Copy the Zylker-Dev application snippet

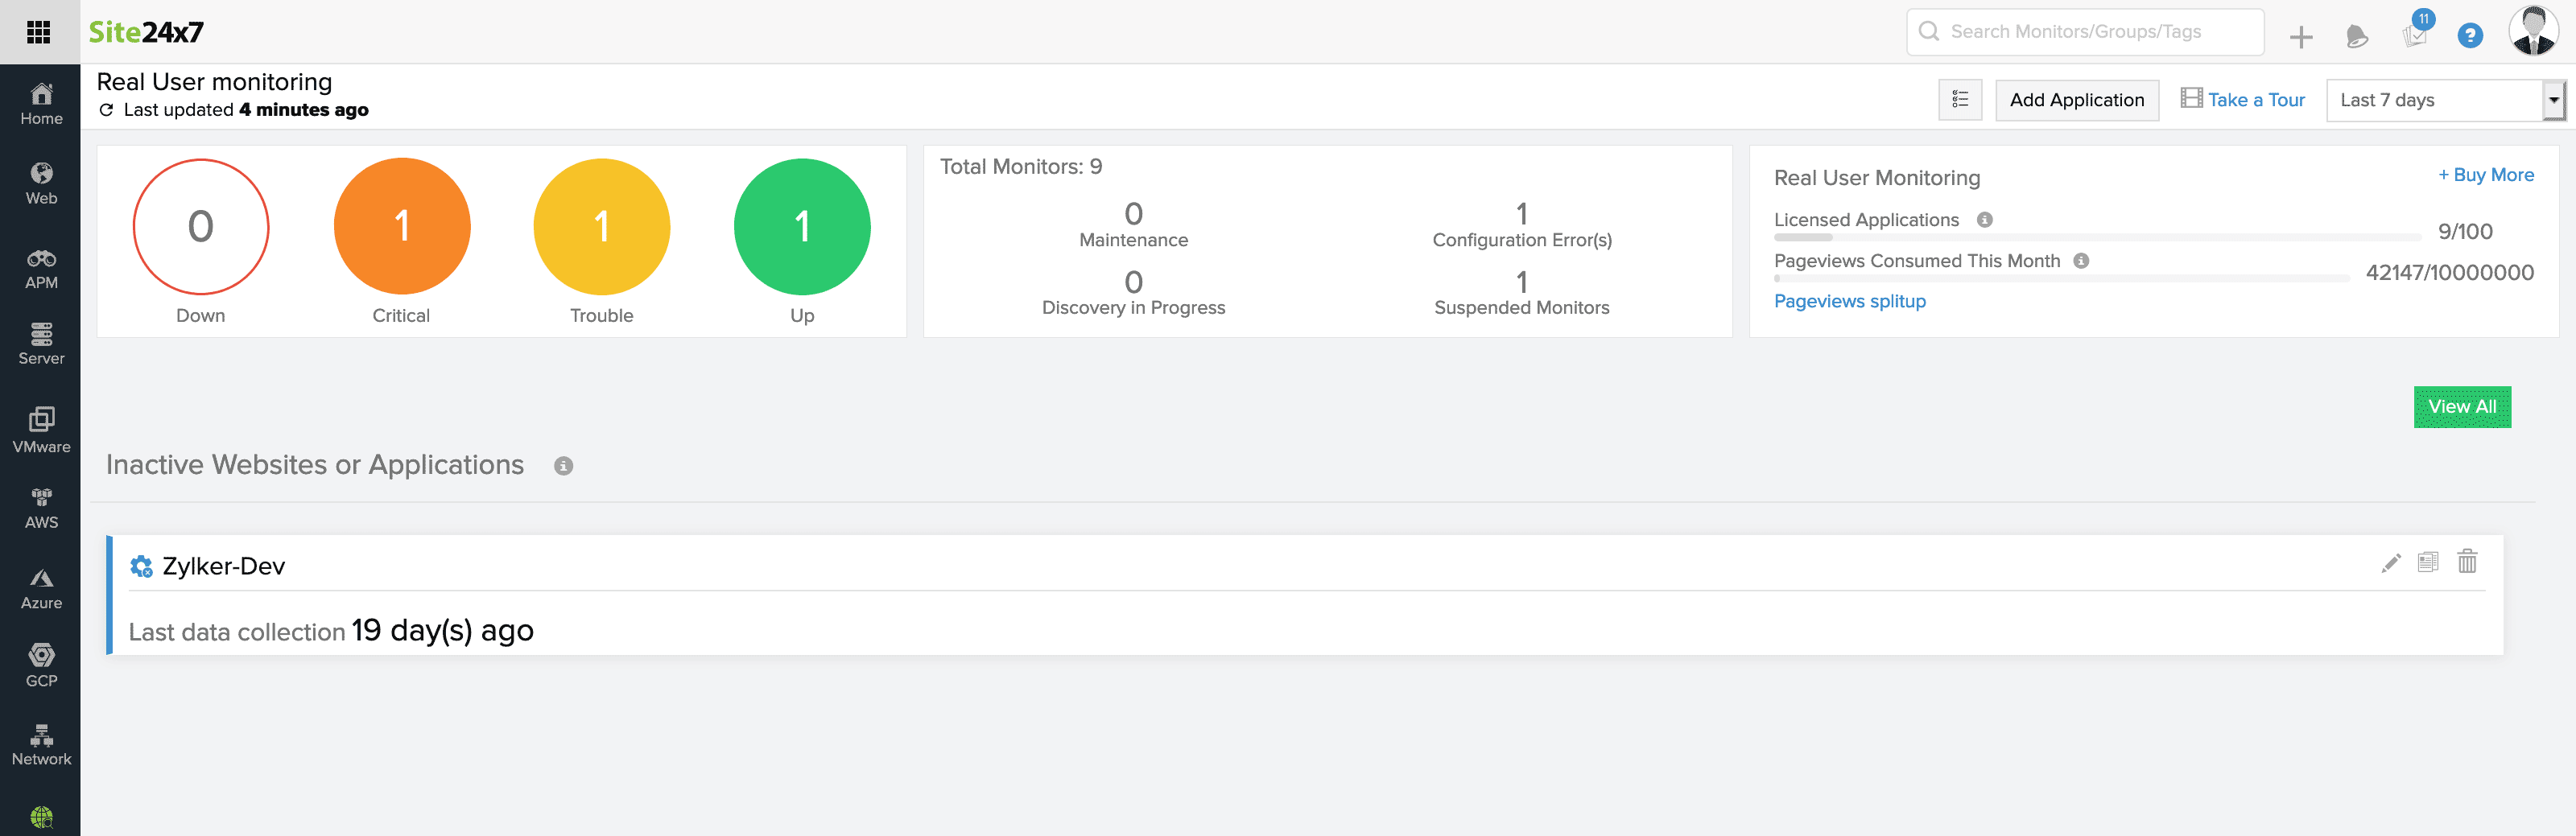(2428, 562)
